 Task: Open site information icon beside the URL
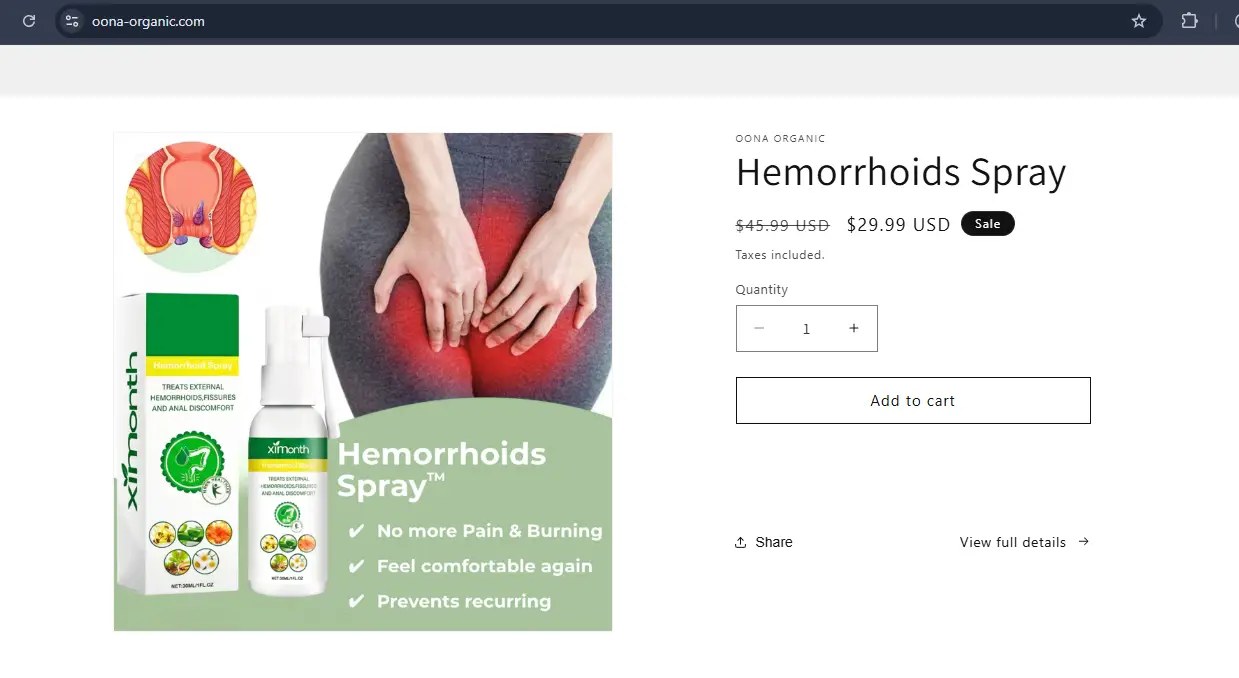click(x=71, y=21)
